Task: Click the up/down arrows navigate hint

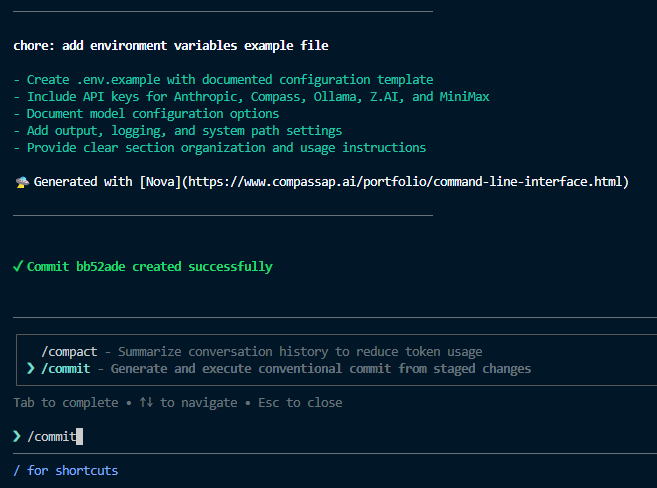Action: tap(145, 403)
